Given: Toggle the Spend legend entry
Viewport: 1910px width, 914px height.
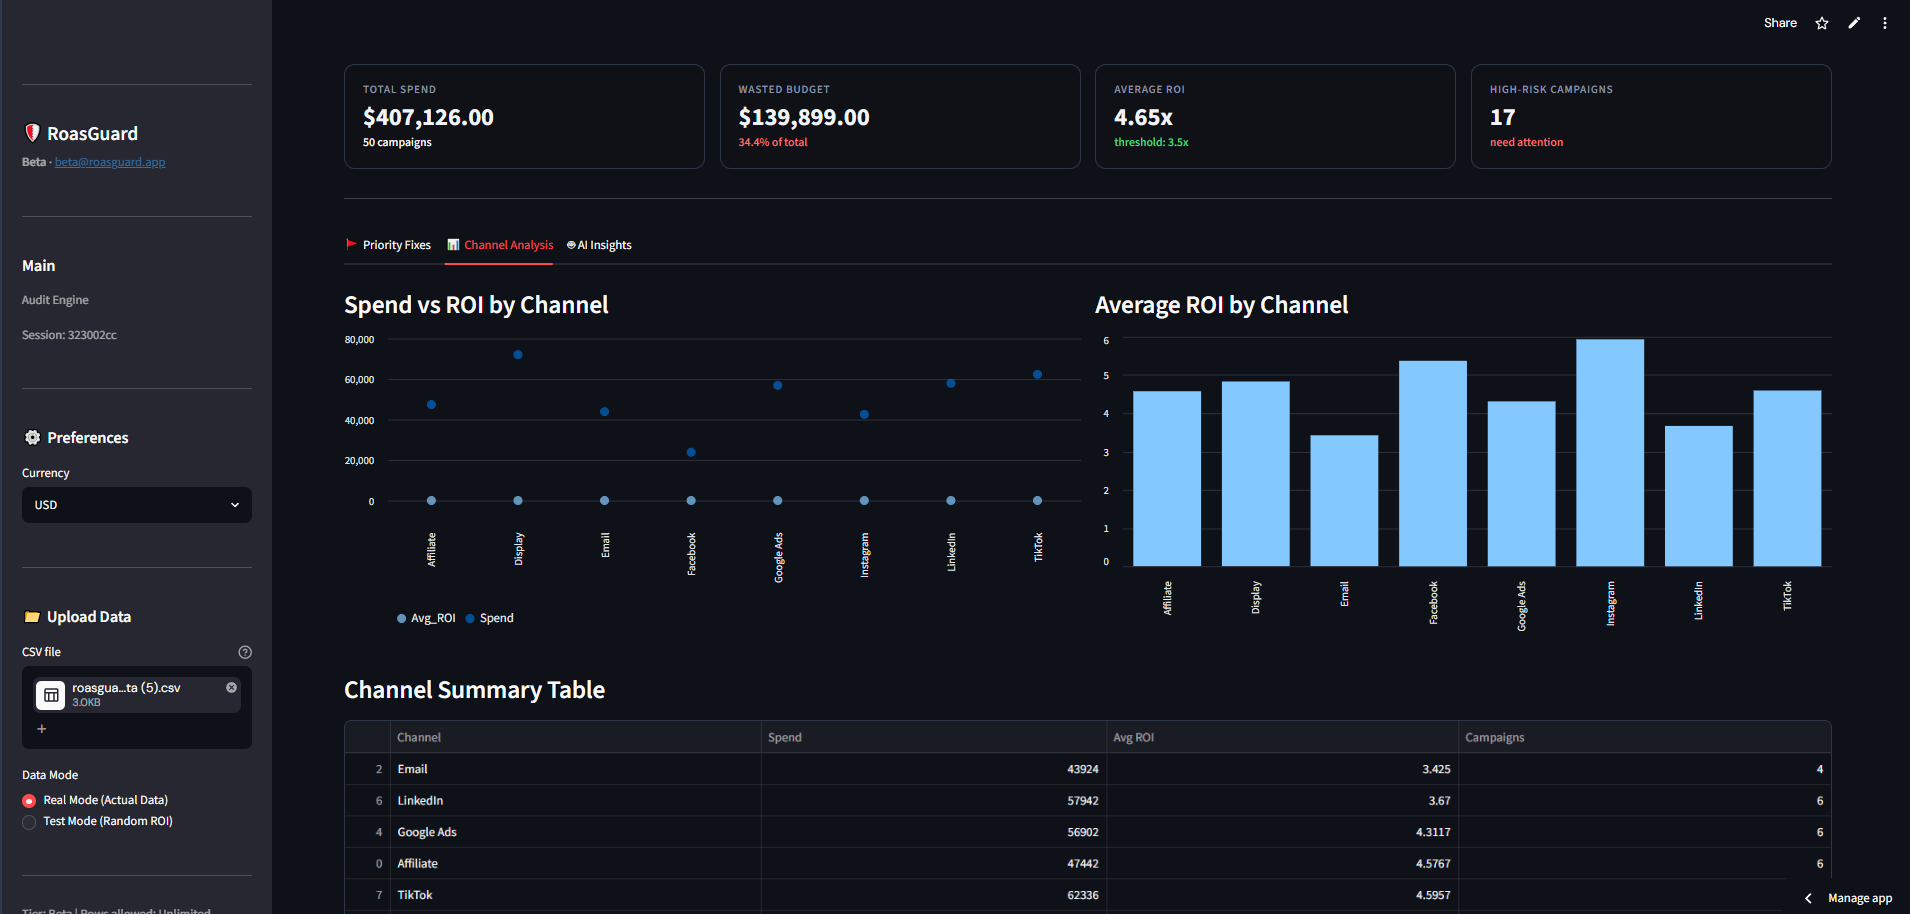Looking at the screenshot, I should click(490, 618).
